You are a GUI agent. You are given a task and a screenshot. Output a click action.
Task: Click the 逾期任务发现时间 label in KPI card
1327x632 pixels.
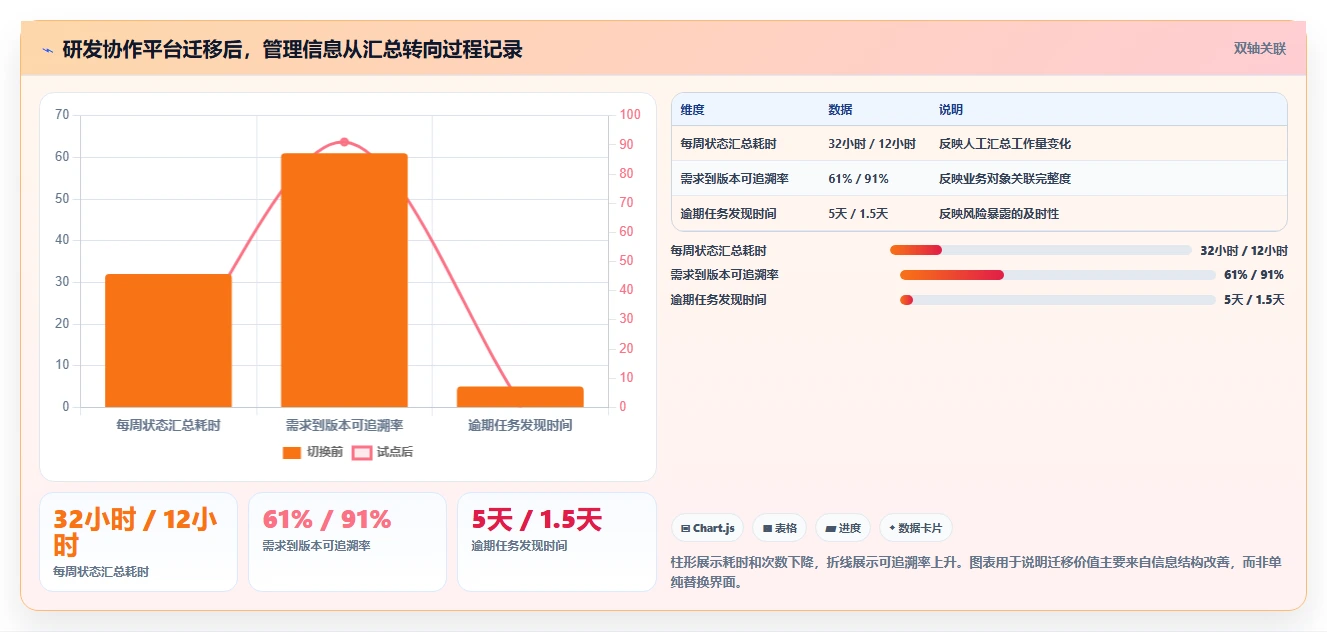point(519,546)
